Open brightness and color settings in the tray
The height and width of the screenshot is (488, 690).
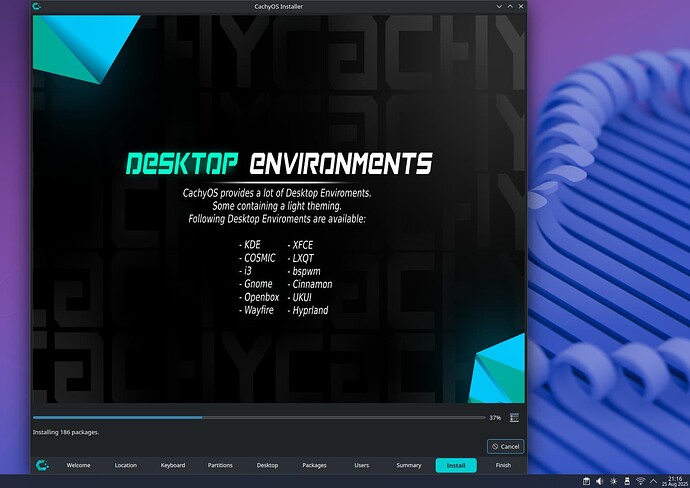(613, 481)
